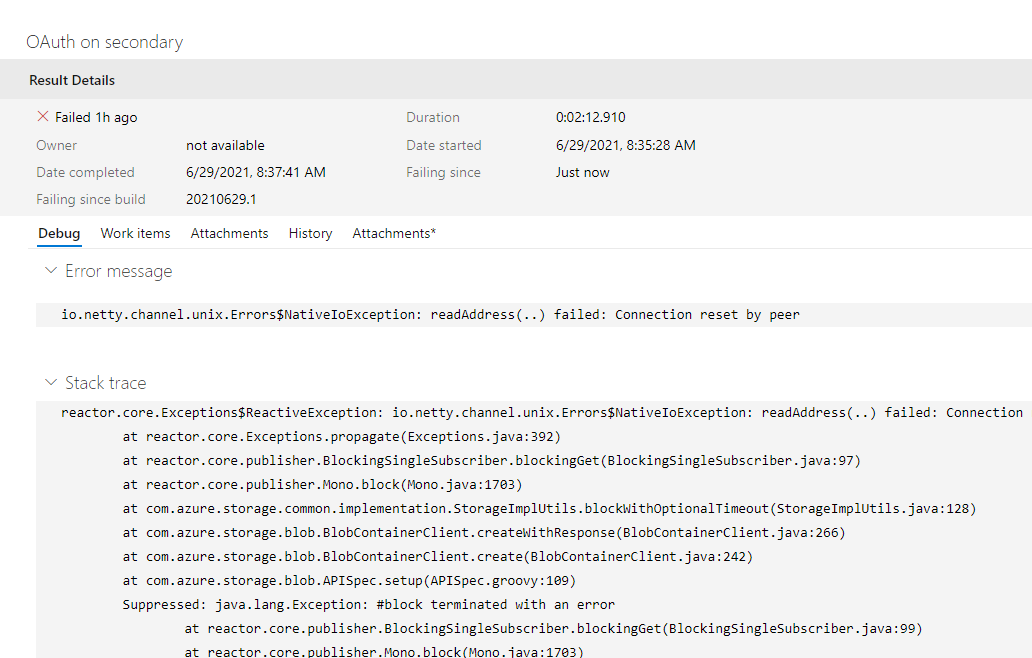The width and height of the screenshot is (1032, 658).
Task: Click the red failed X icon
Action: point(43,116)
